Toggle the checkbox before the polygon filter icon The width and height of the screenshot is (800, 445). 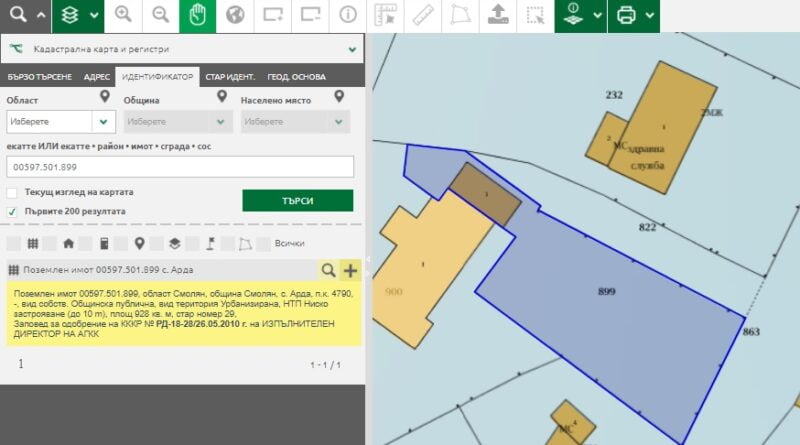[228, 243]
